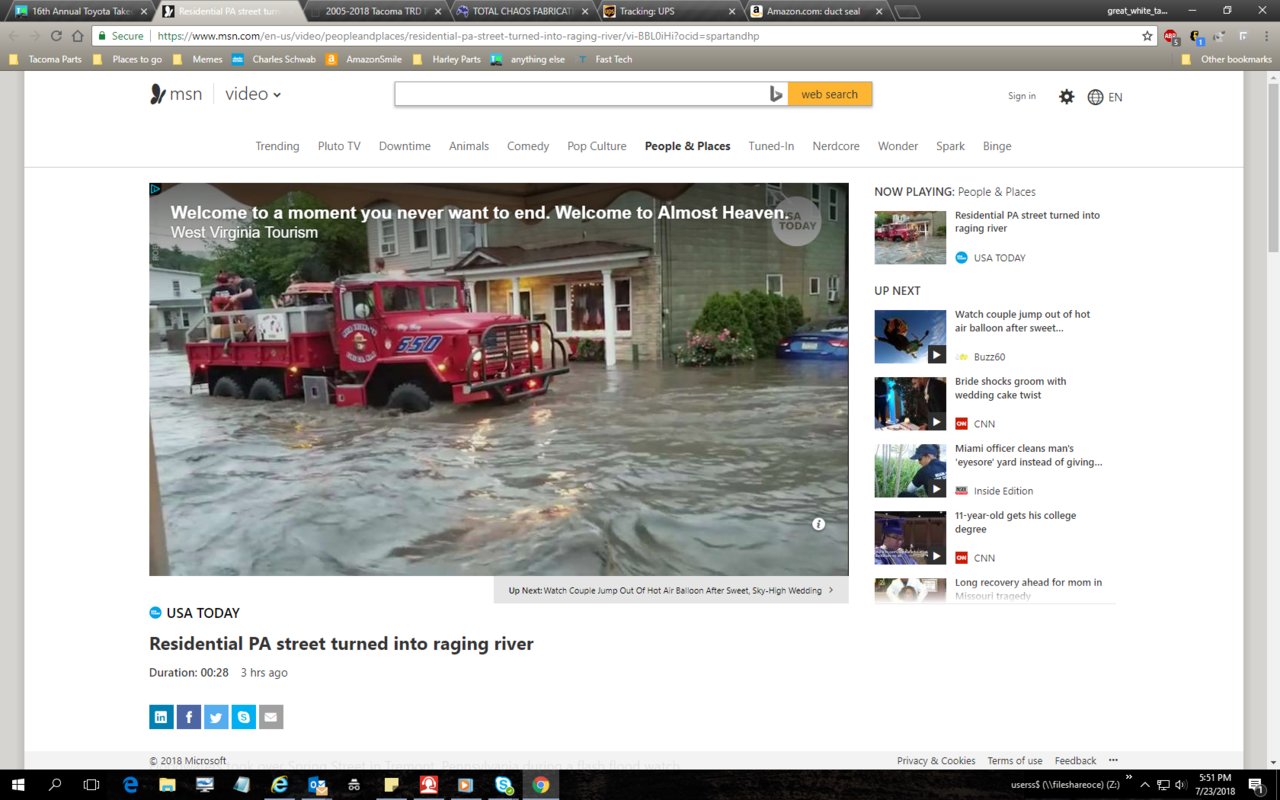Switch to 16th Annual Toyota browser tab

point(80,11)
